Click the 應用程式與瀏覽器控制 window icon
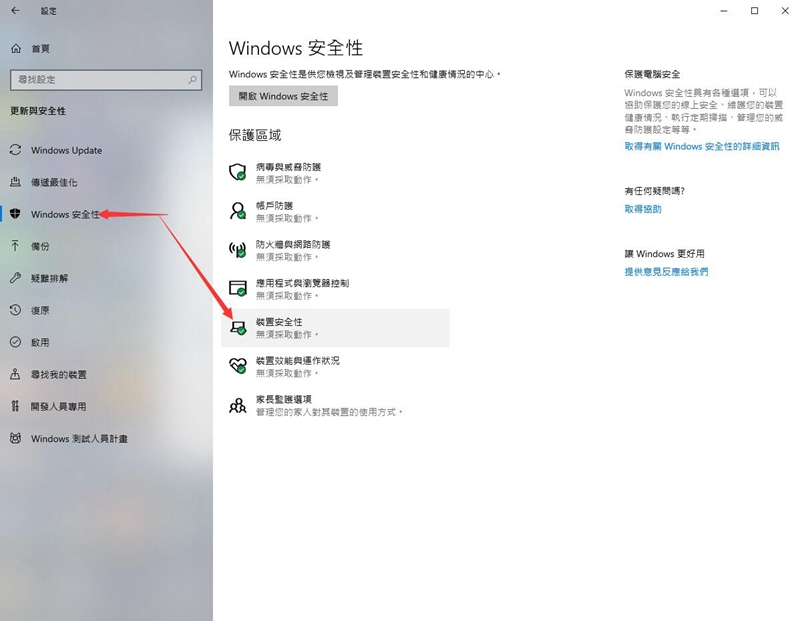Viewport: 800px width, 621px height. coord(238,288)
